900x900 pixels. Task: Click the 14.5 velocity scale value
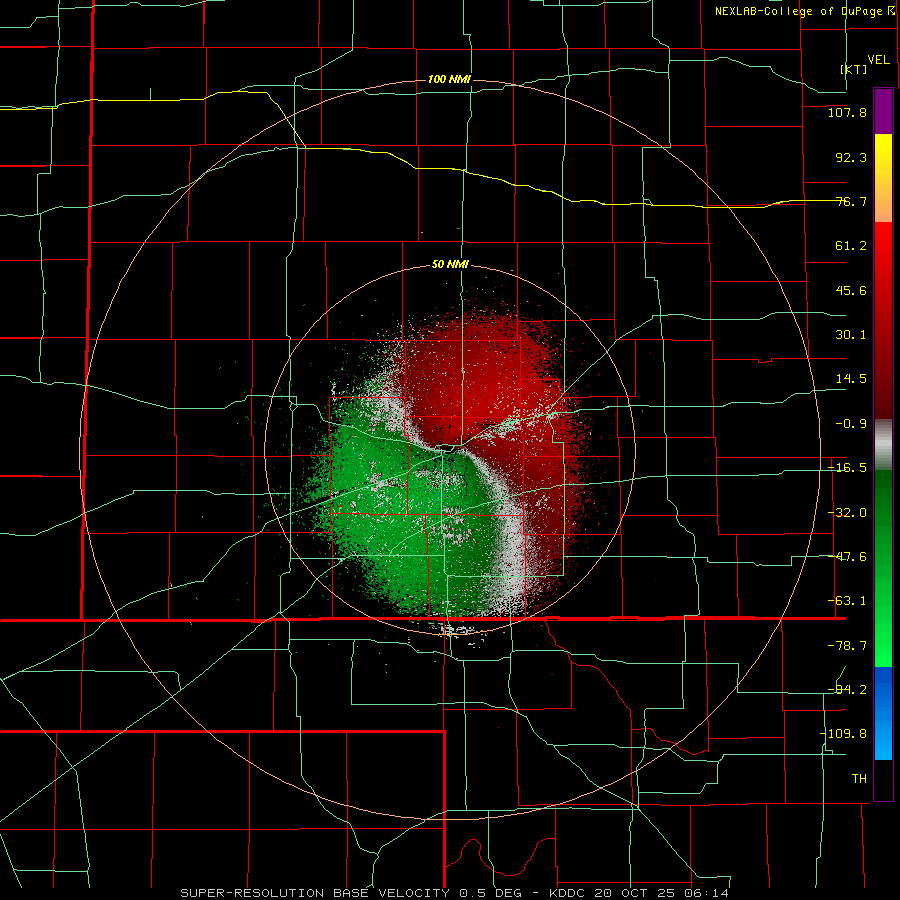[x=851, y=379]
